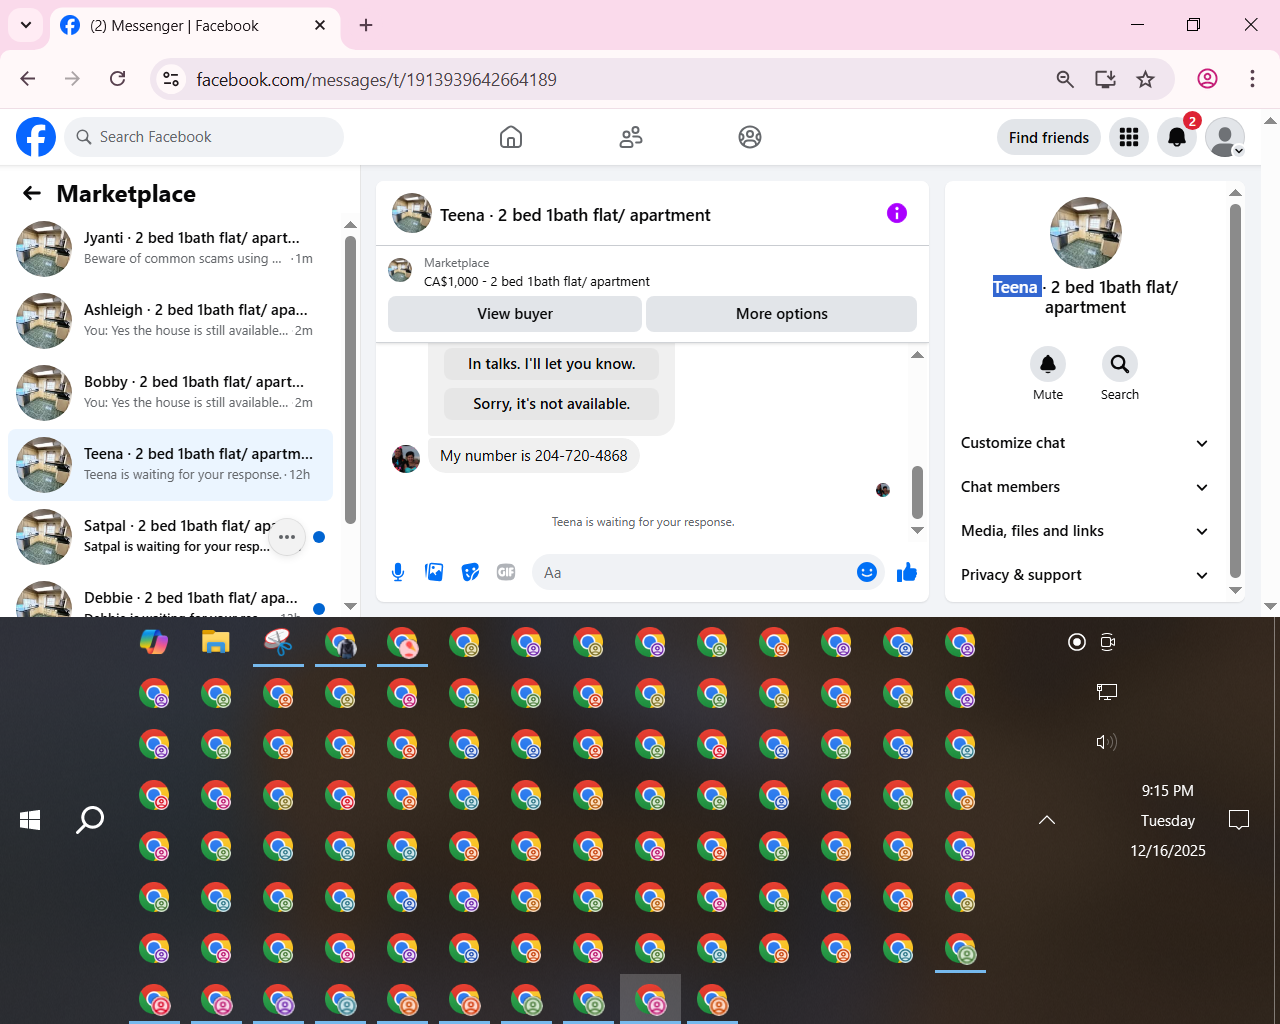Open Chrome's zoom magnifier icon
The height and width of the screenshot is (1024, 1280).
(1065, 79)
